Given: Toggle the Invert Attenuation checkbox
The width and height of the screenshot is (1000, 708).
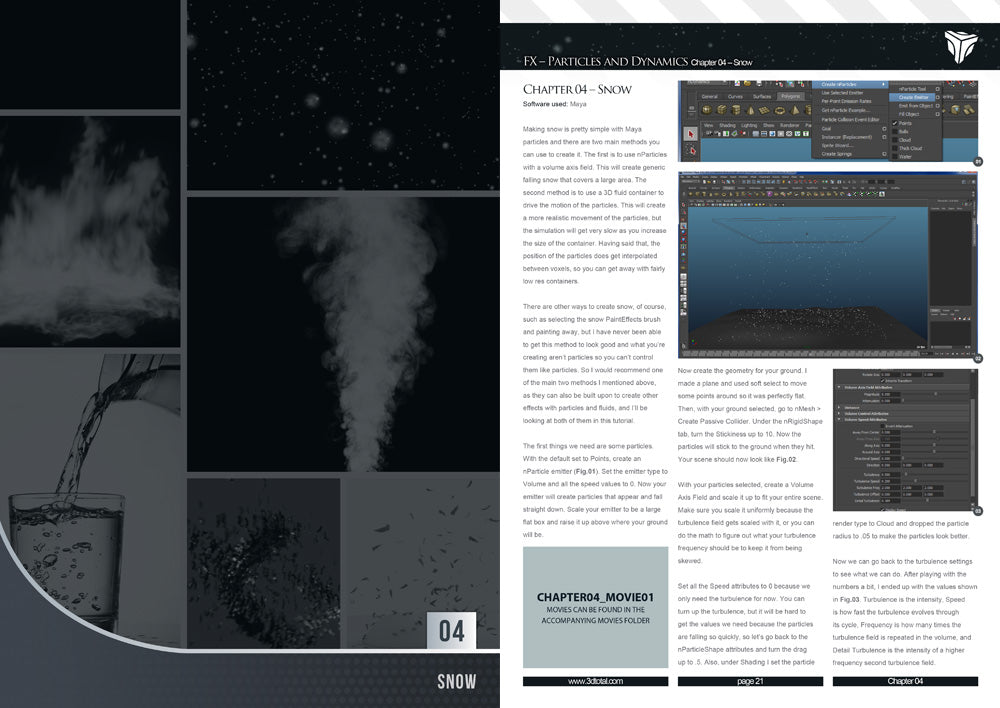Looking at the screenshot, I should (883, 425).
